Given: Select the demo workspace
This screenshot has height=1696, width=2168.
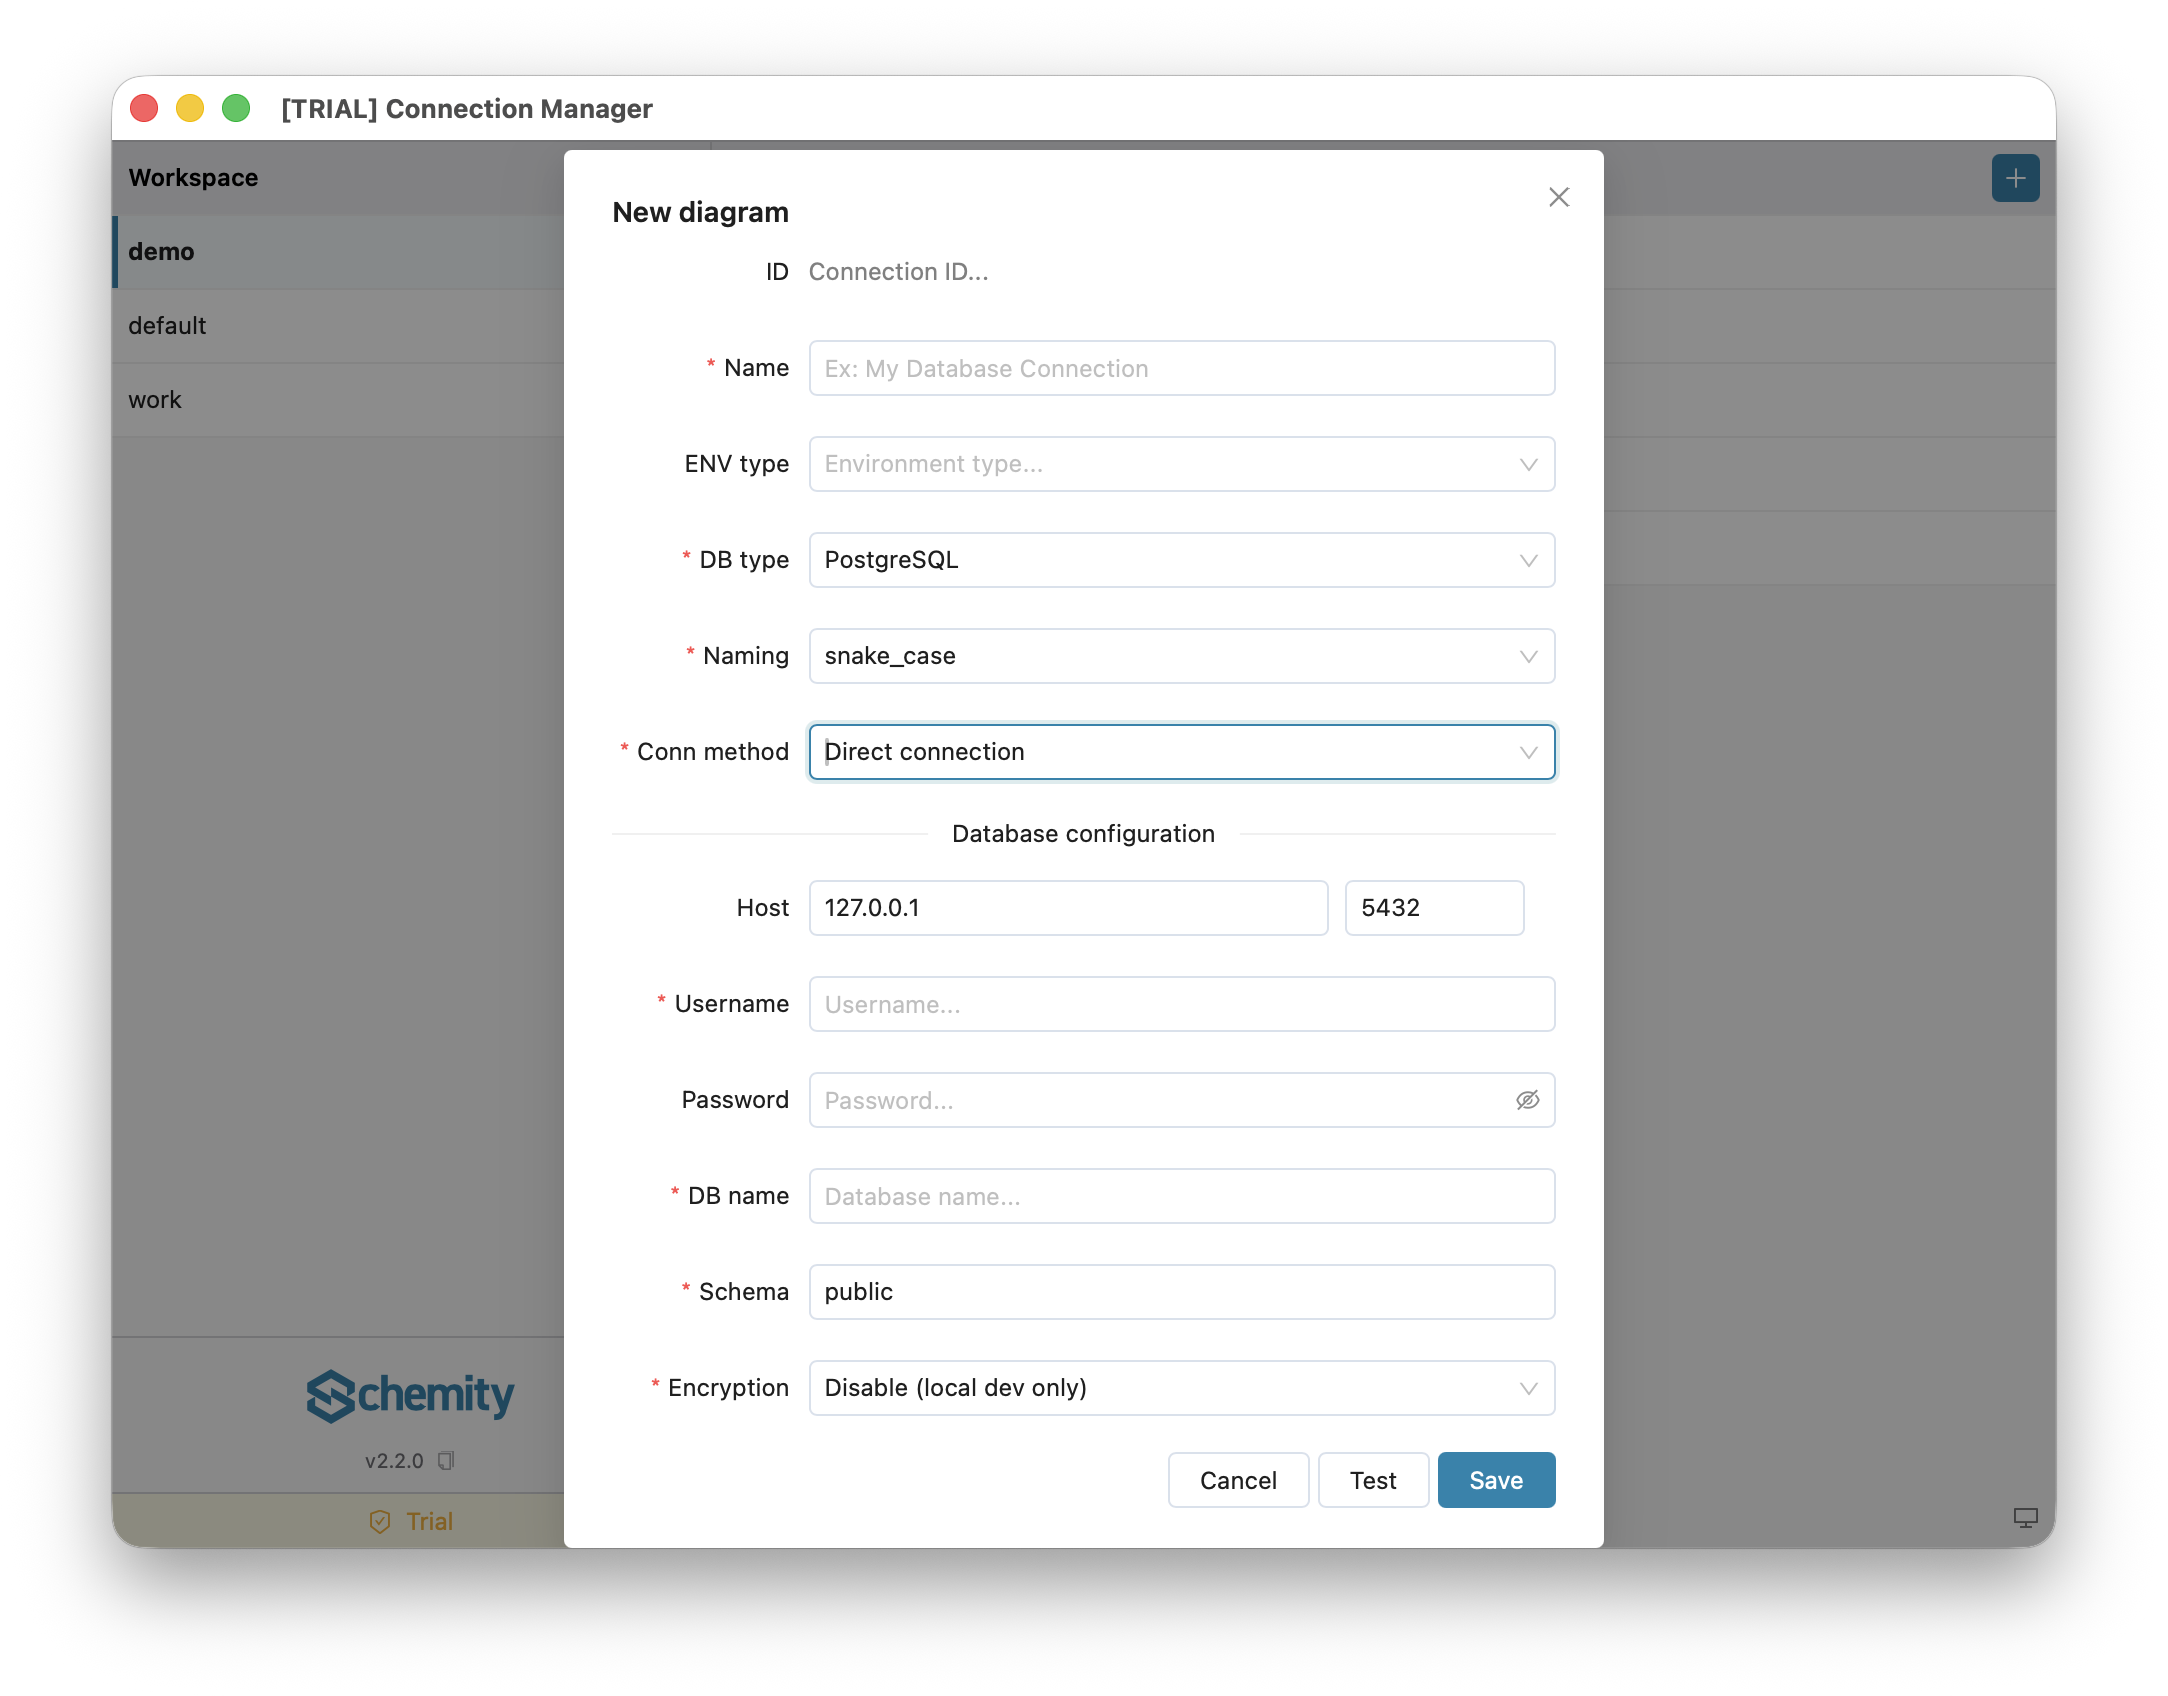Looking at the screenshot, I should coord(338,252).
